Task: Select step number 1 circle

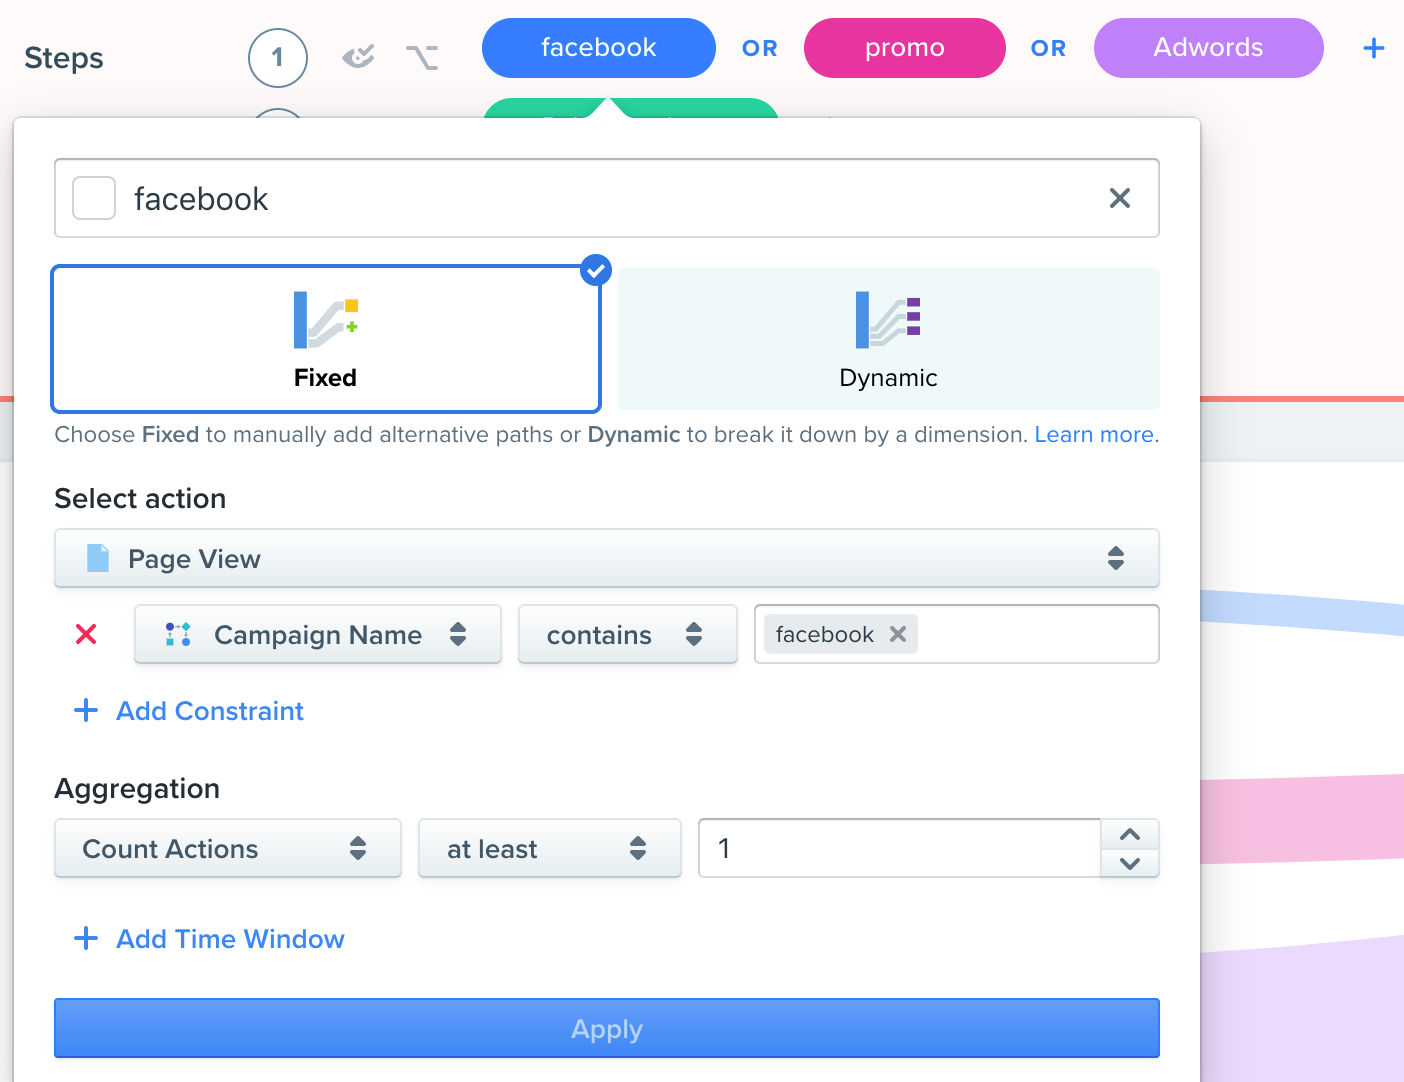Action: [278, 58]
